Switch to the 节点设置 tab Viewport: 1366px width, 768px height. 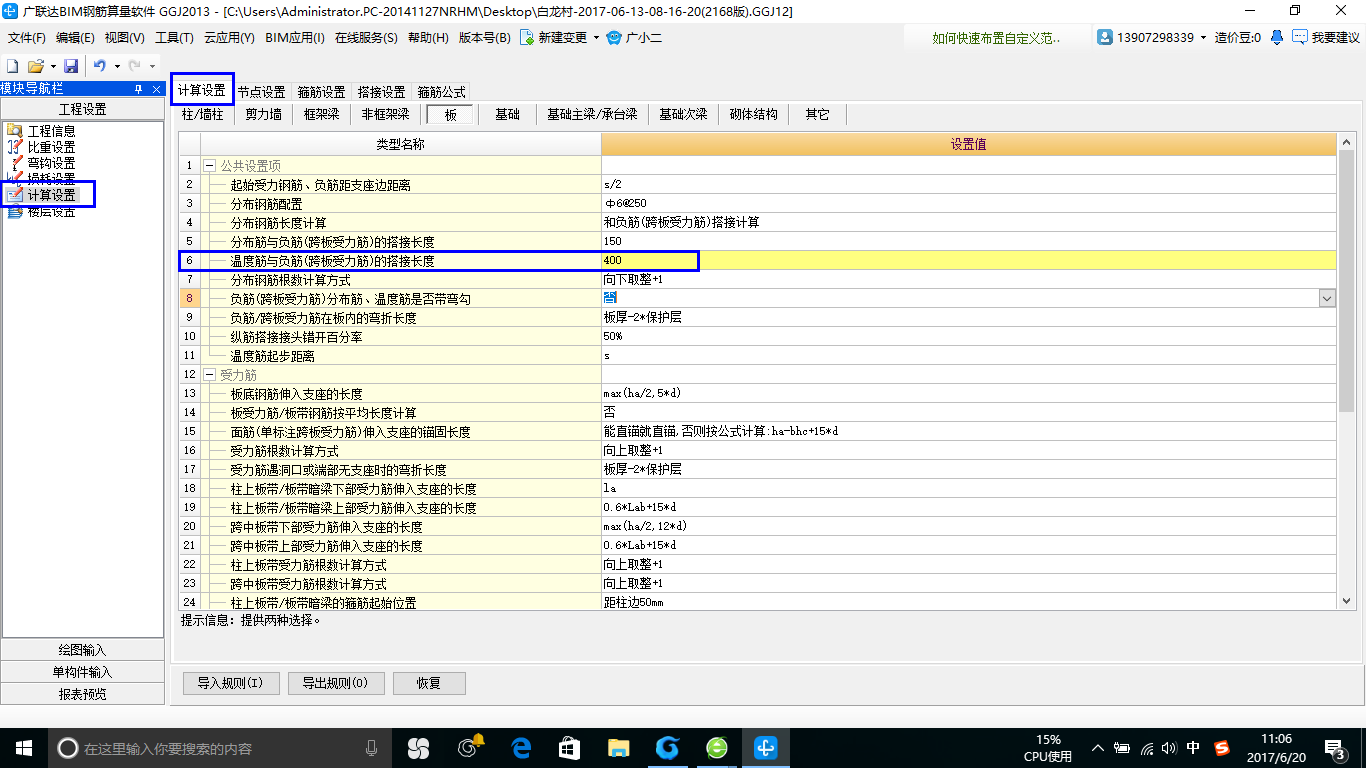click(x=262, y=92)
